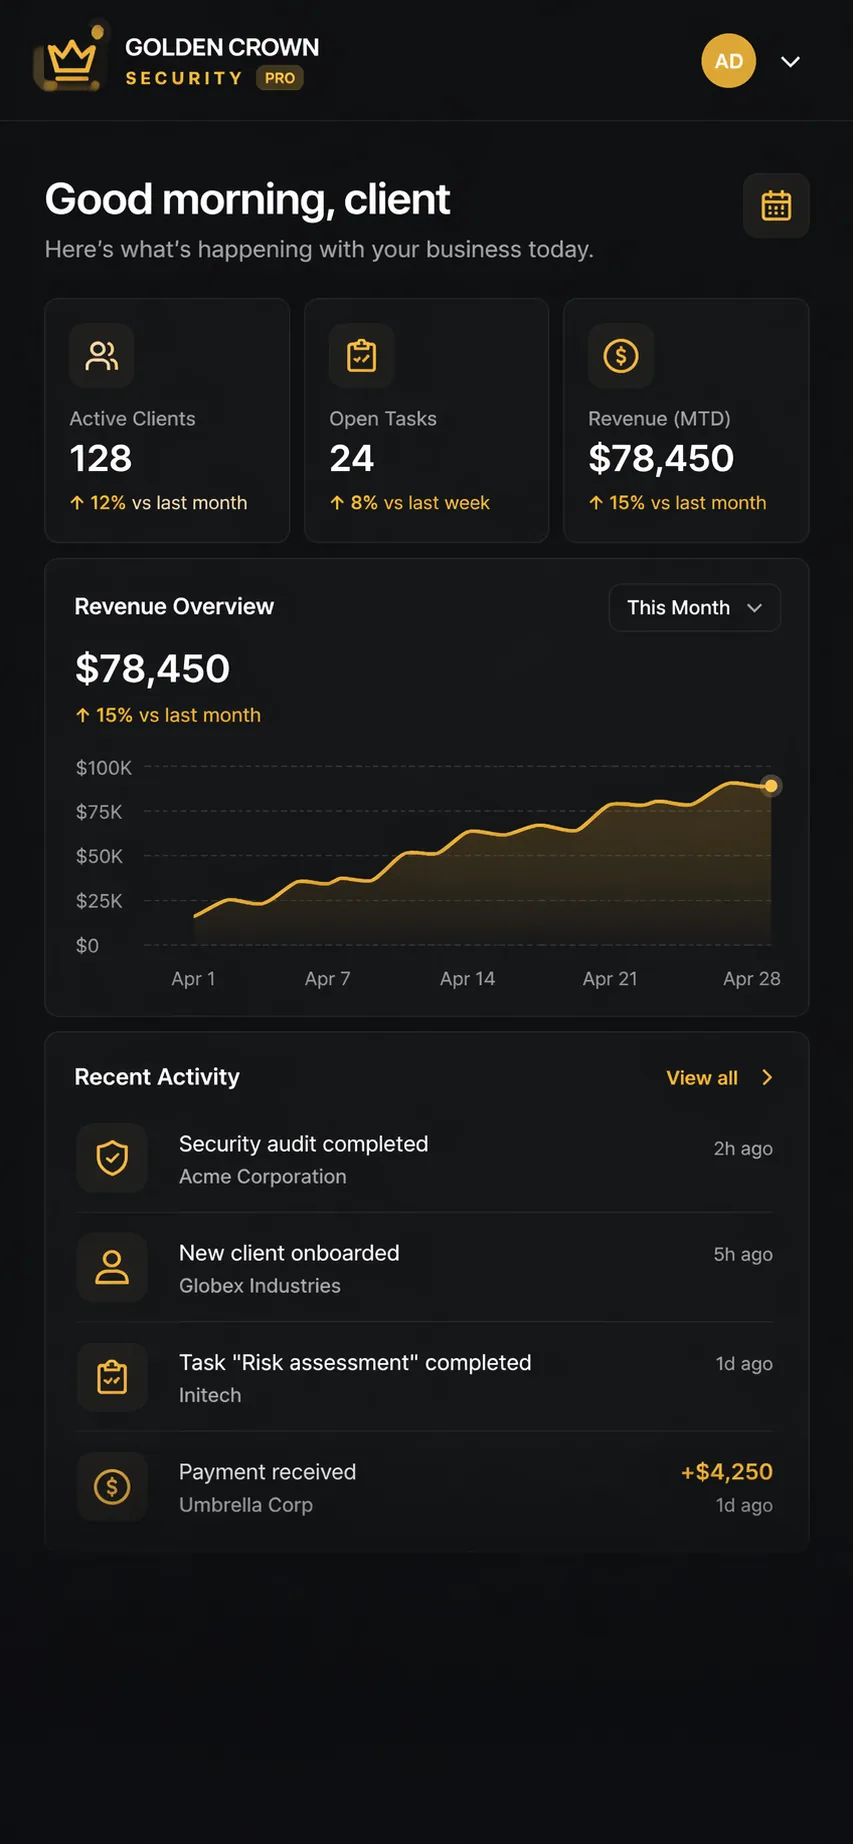Image resolution: width=853 pixels, height=1844 pixels.
Task: Click the chevron next to View all
Action: (x=767, y=1078)
